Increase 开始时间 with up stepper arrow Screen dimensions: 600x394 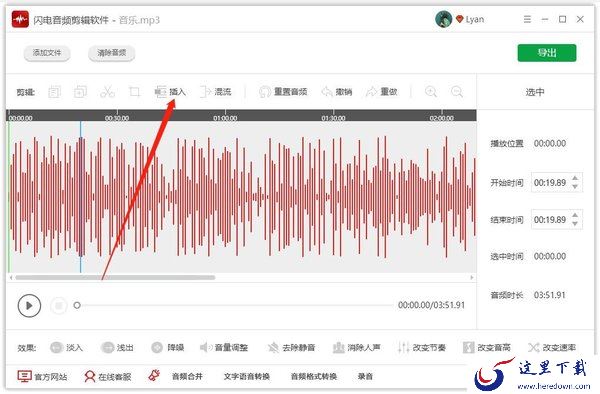point(575,178)
